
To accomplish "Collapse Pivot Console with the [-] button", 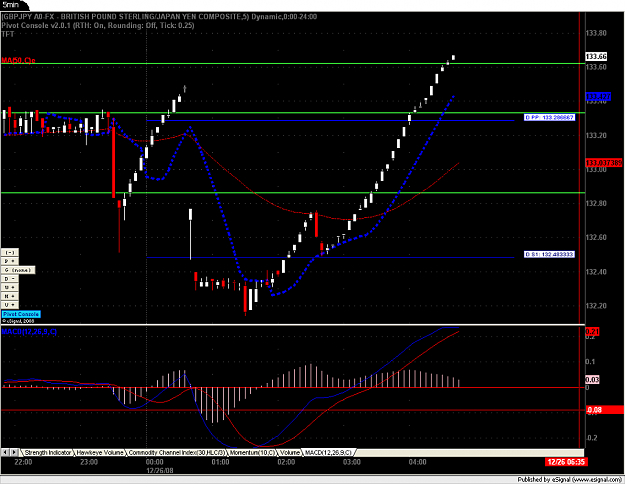I will [10, 253].
